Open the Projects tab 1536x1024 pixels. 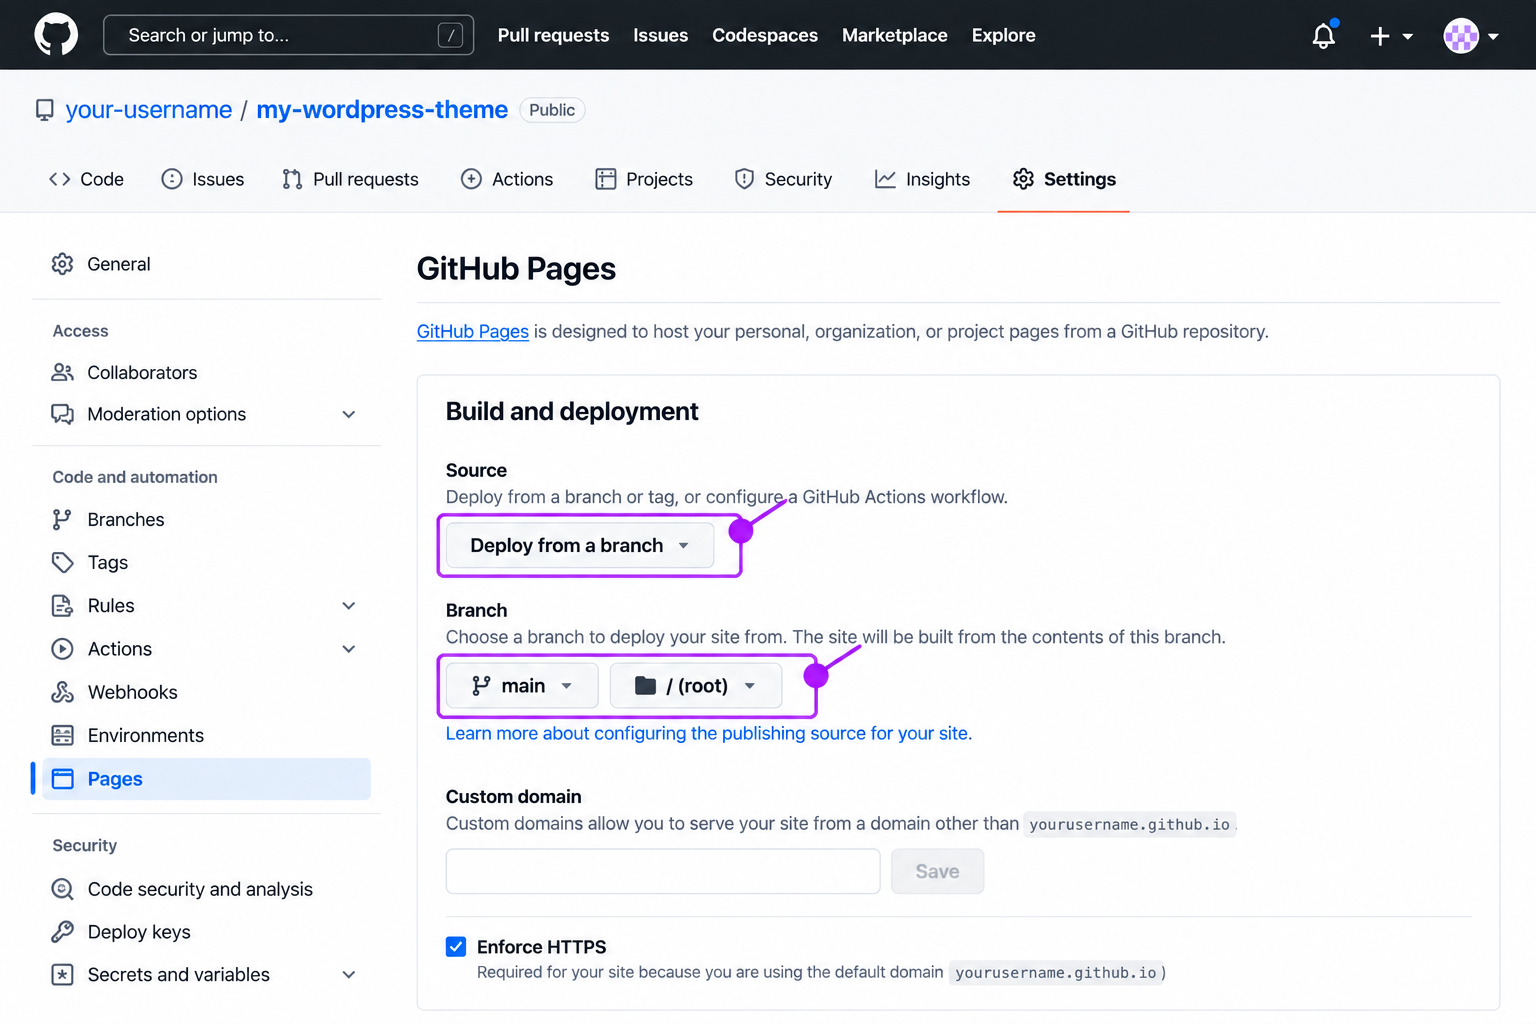tap(644, 179)
